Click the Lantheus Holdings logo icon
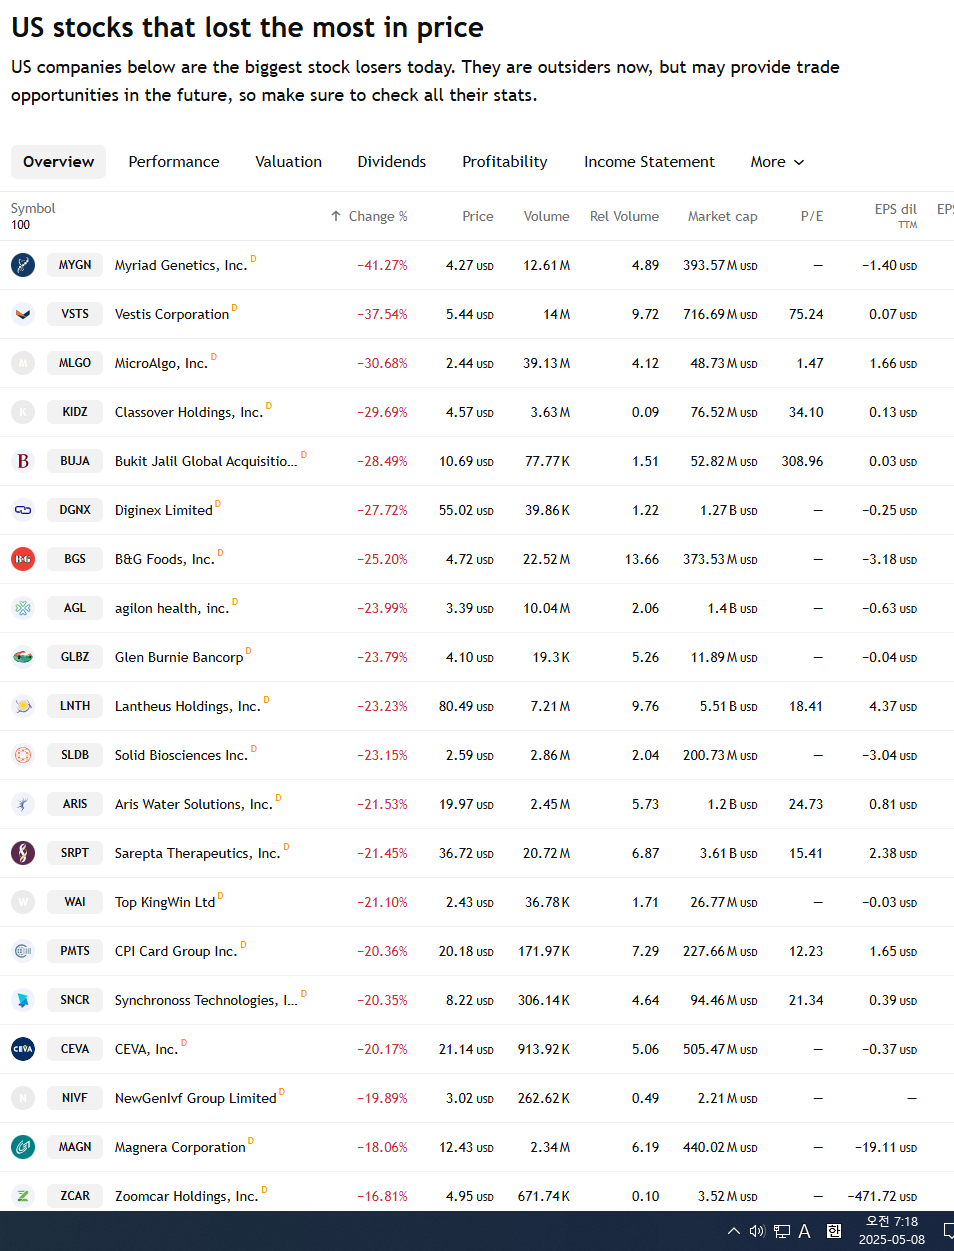 (23, 706)
